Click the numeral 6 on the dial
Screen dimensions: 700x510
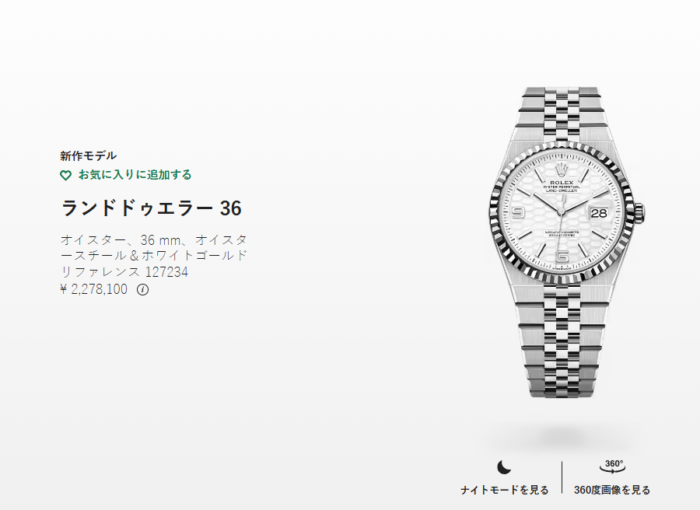562,258
